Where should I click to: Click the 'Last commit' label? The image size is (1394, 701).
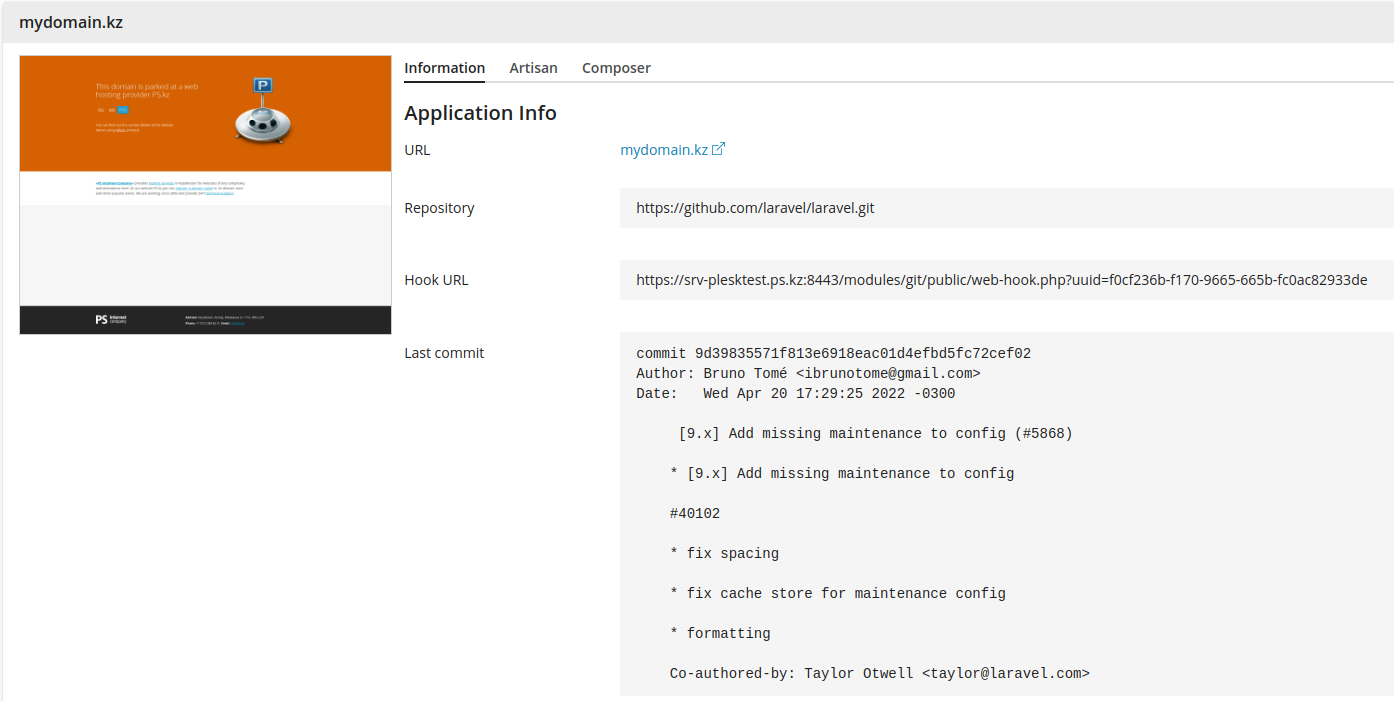pos(444,352)
